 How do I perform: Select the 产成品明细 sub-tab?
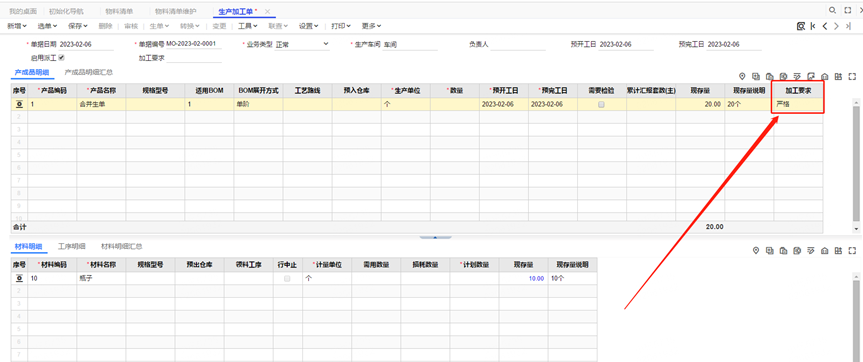[32, 72]
